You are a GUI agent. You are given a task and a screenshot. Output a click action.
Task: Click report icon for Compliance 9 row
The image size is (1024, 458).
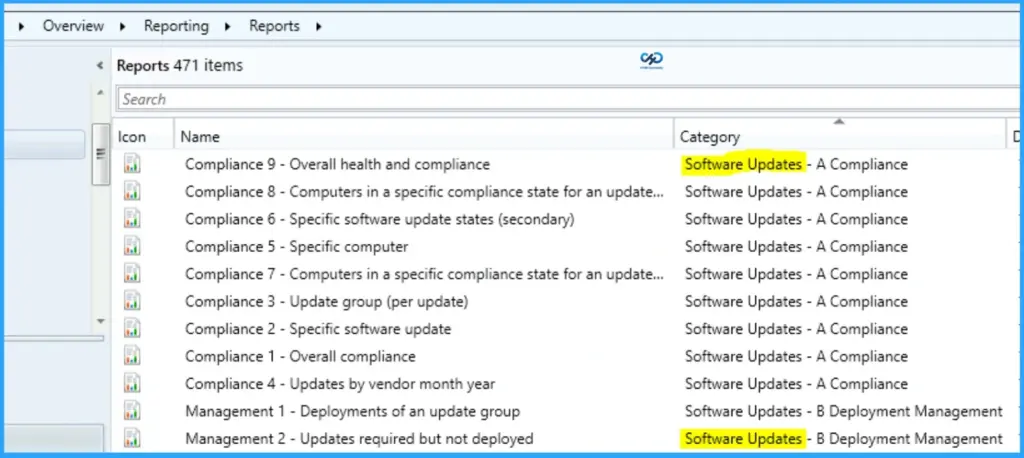pyautogui.click(x=132, y=164)
